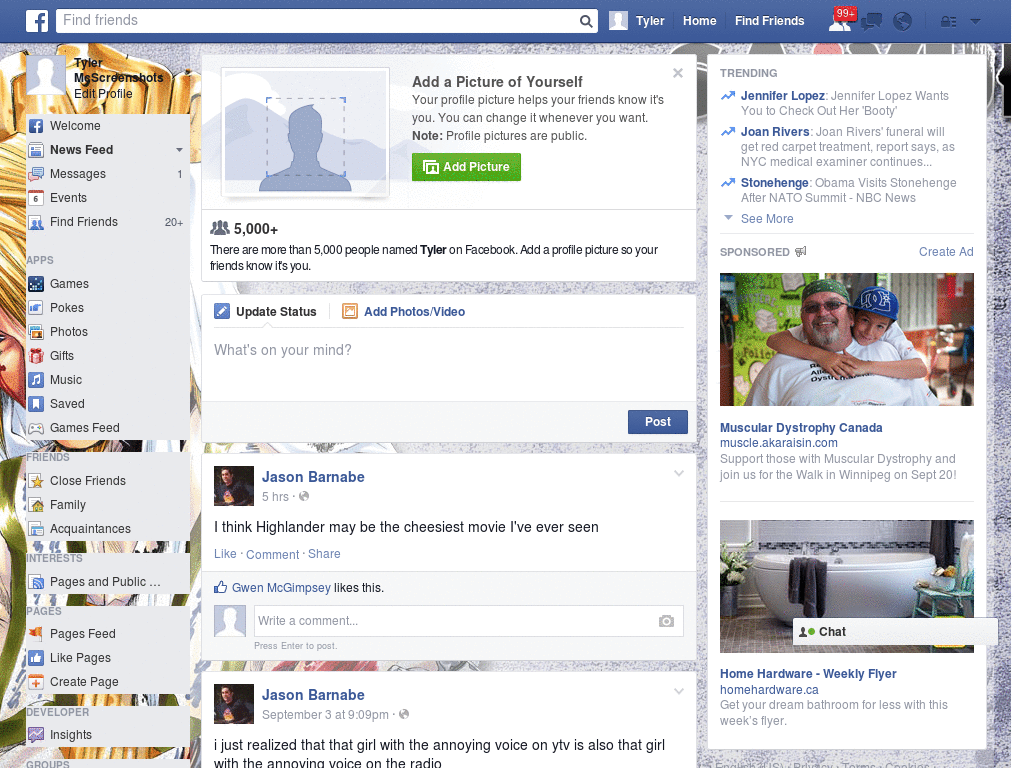Viewport: 1024px width, 768px height.
Task: Click the search magnifier icon
Action: [586, 22]
